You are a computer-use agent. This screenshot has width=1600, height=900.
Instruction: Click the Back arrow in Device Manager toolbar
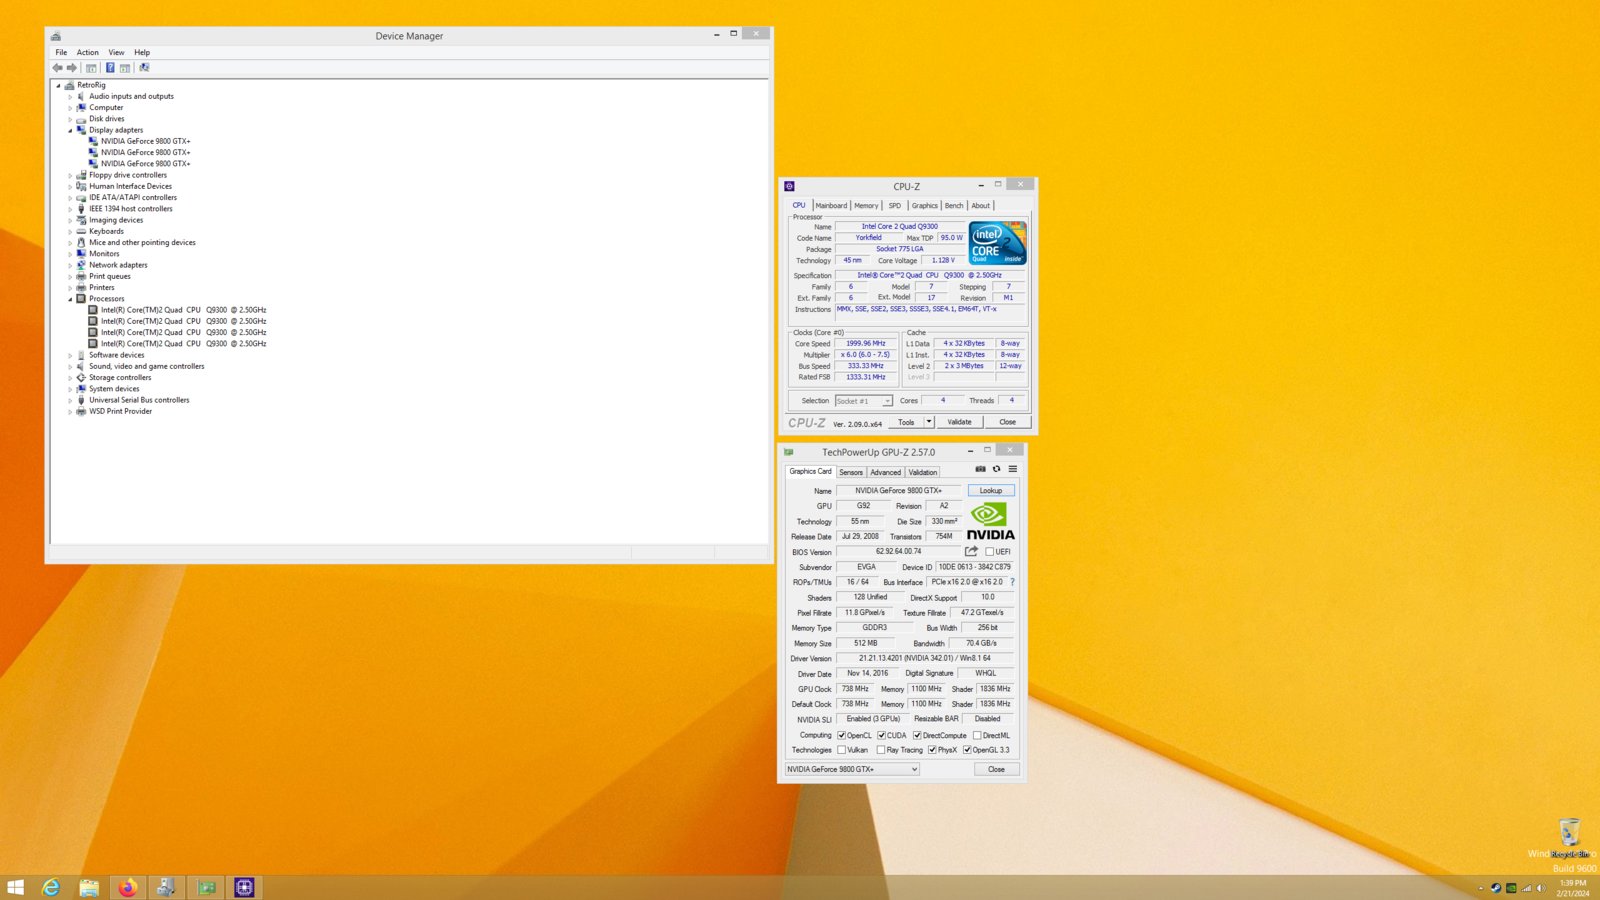click(x=57, y=68)
